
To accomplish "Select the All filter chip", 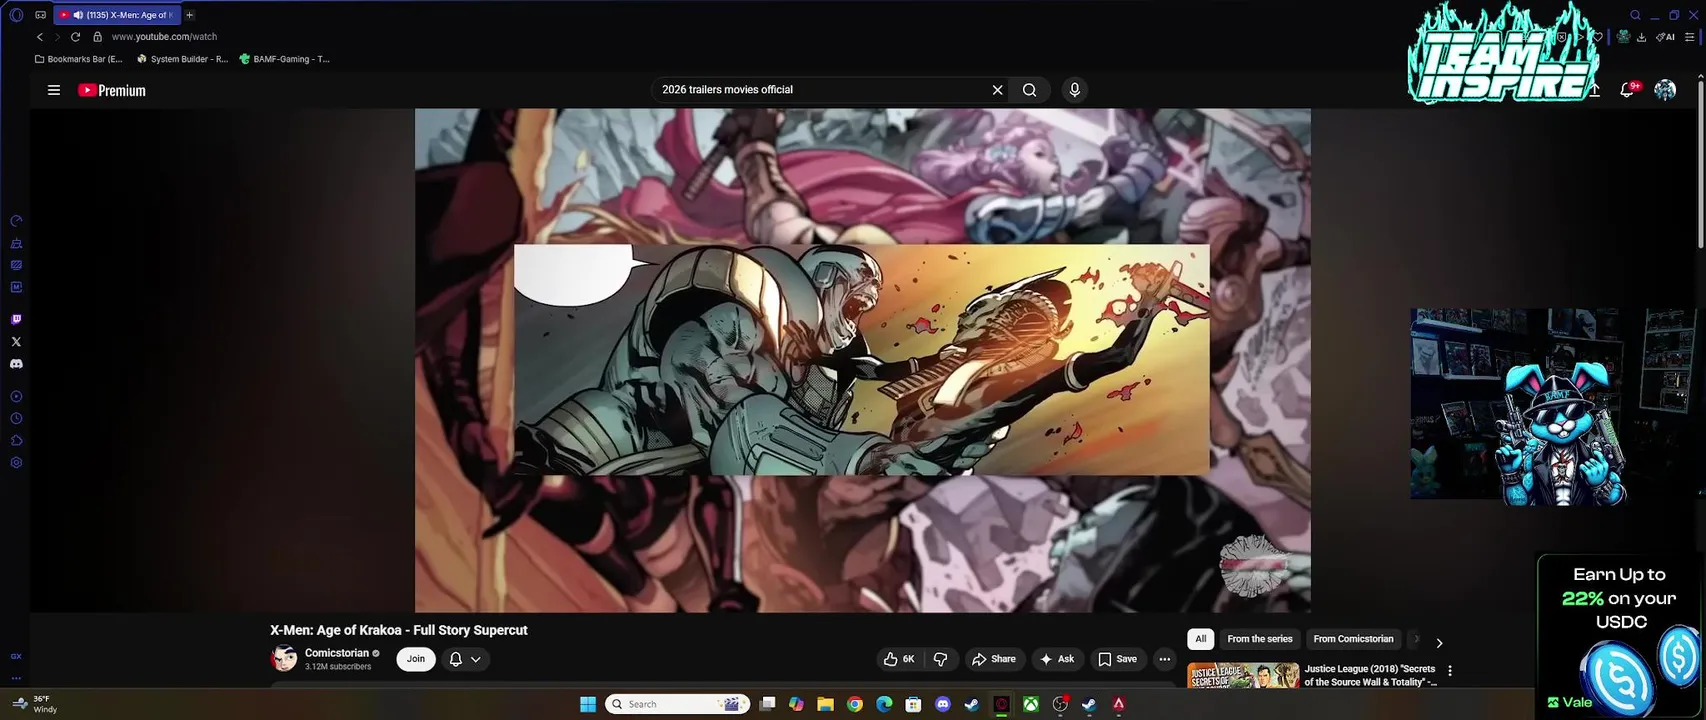I will point(1201,639).
